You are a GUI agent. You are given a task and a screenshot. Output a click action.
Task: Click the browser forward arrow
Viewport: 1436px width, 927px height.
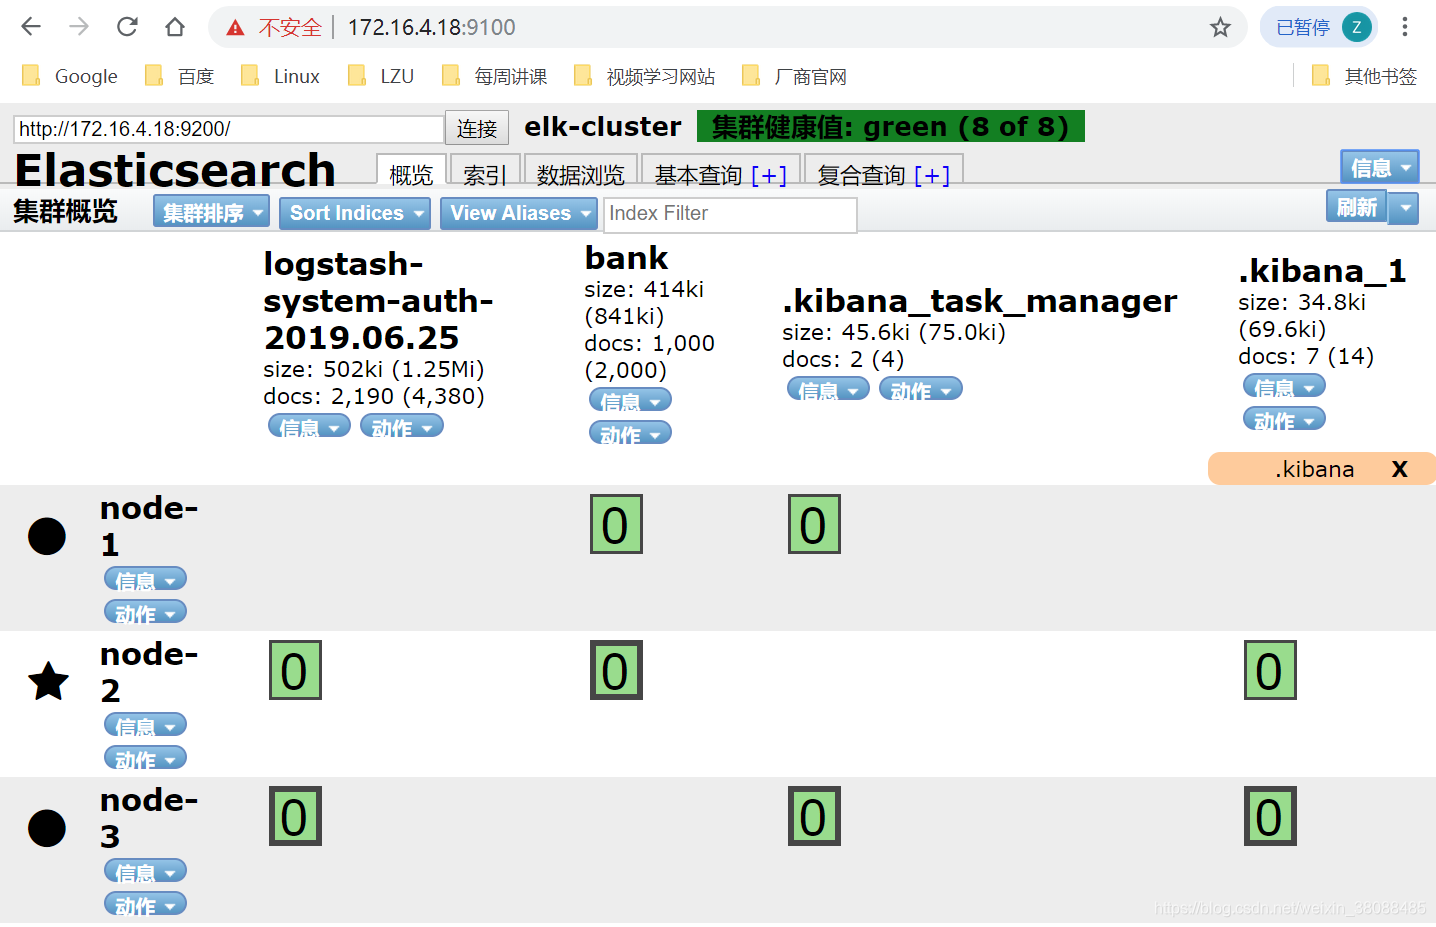tap(79, 27)
